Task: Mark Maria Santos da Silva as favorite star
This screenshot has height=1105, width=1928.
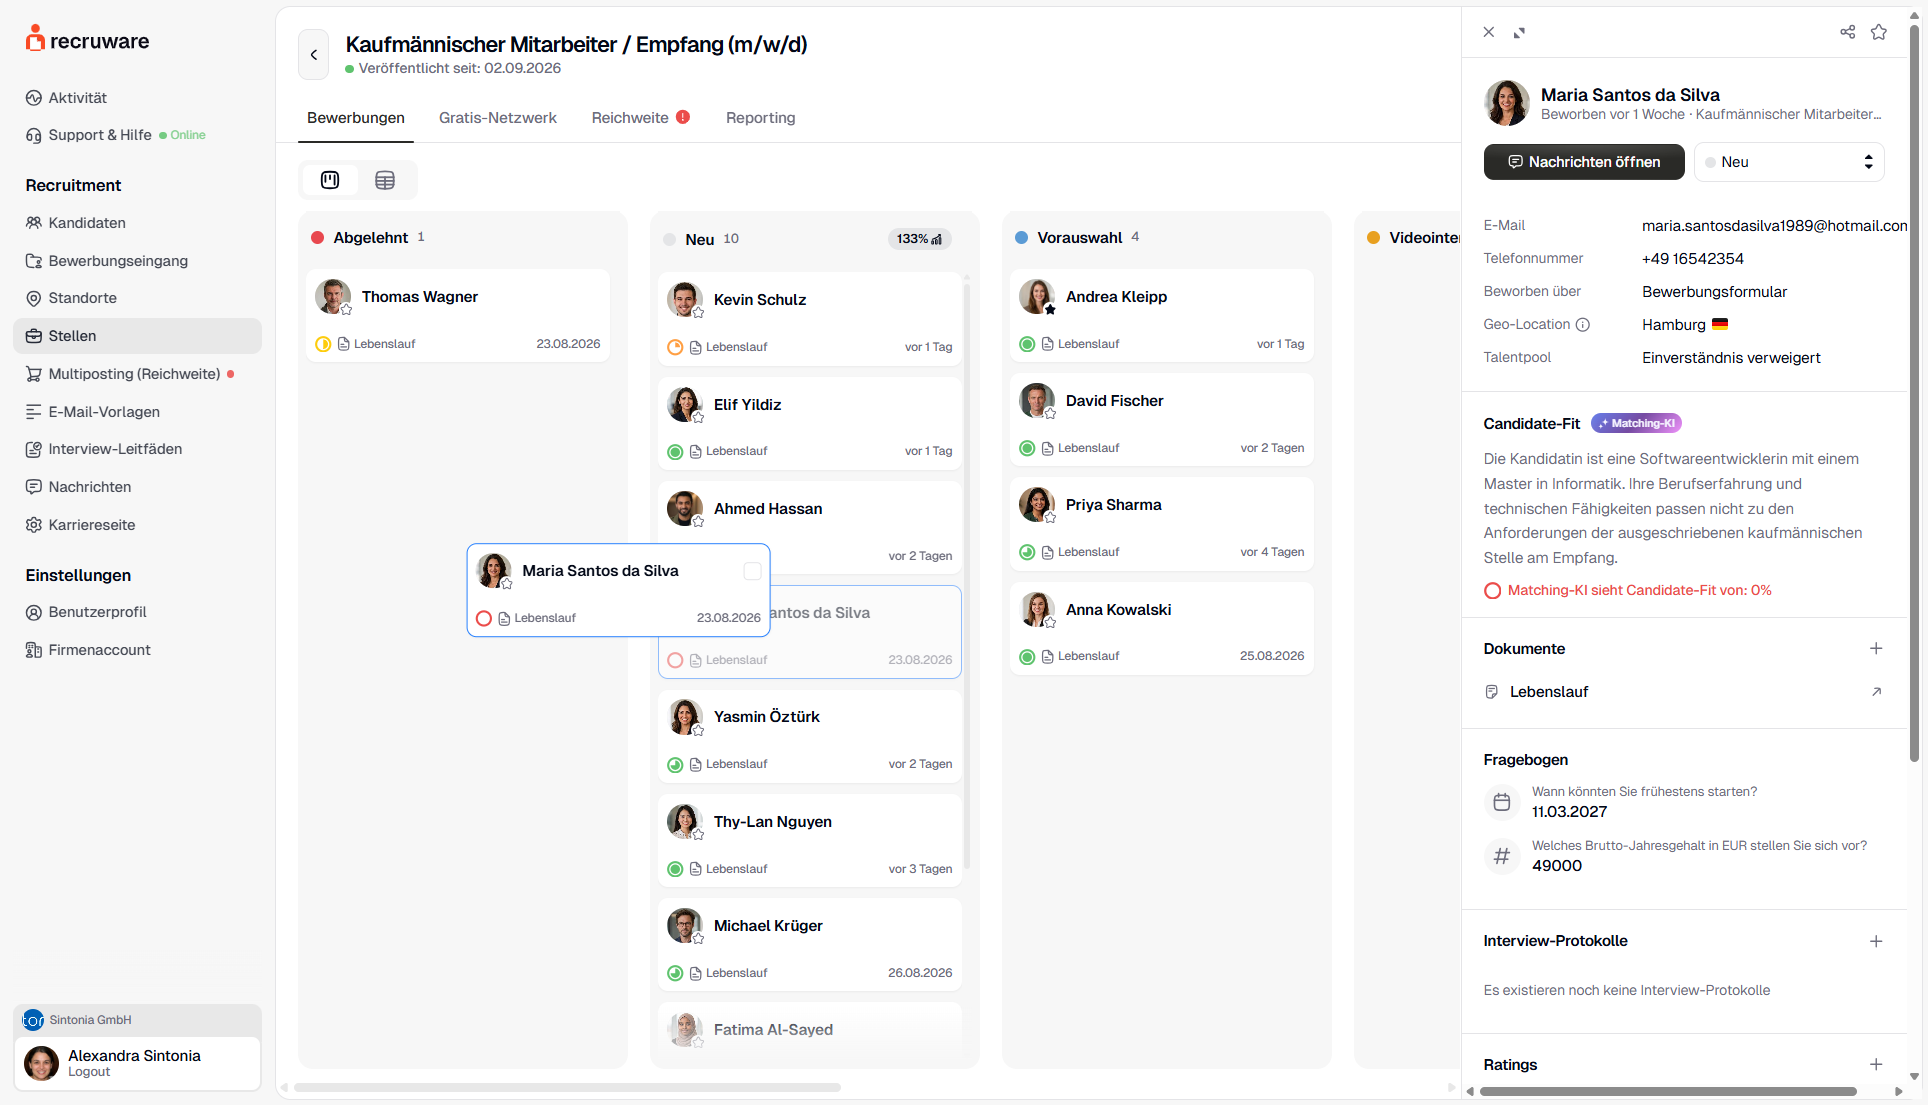Action: [1879, 32]
